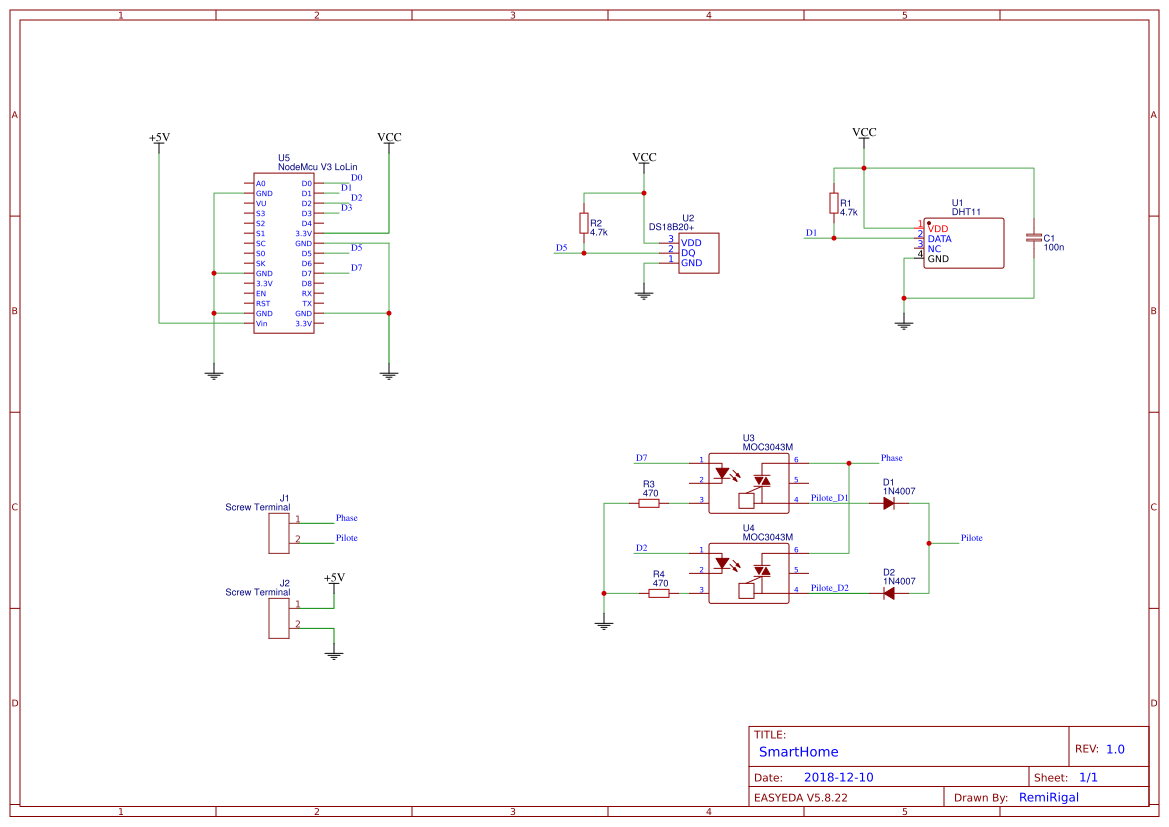
Task: Click the Pilote_D1 net label
Action: (x=830, y=497)
